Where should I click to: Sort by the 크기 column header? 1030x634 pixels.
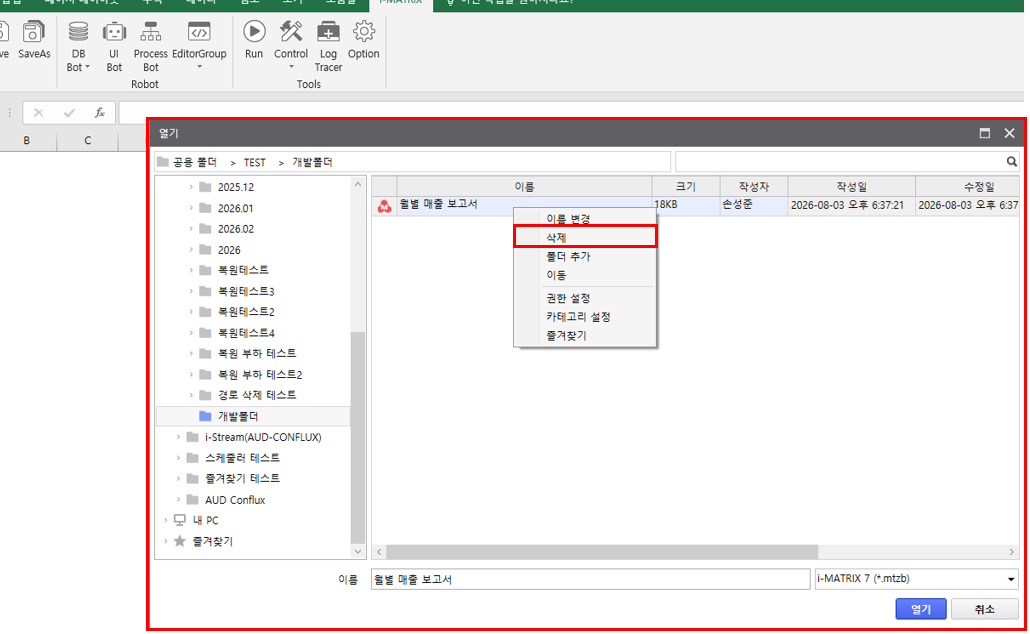[x=686, y=187]
